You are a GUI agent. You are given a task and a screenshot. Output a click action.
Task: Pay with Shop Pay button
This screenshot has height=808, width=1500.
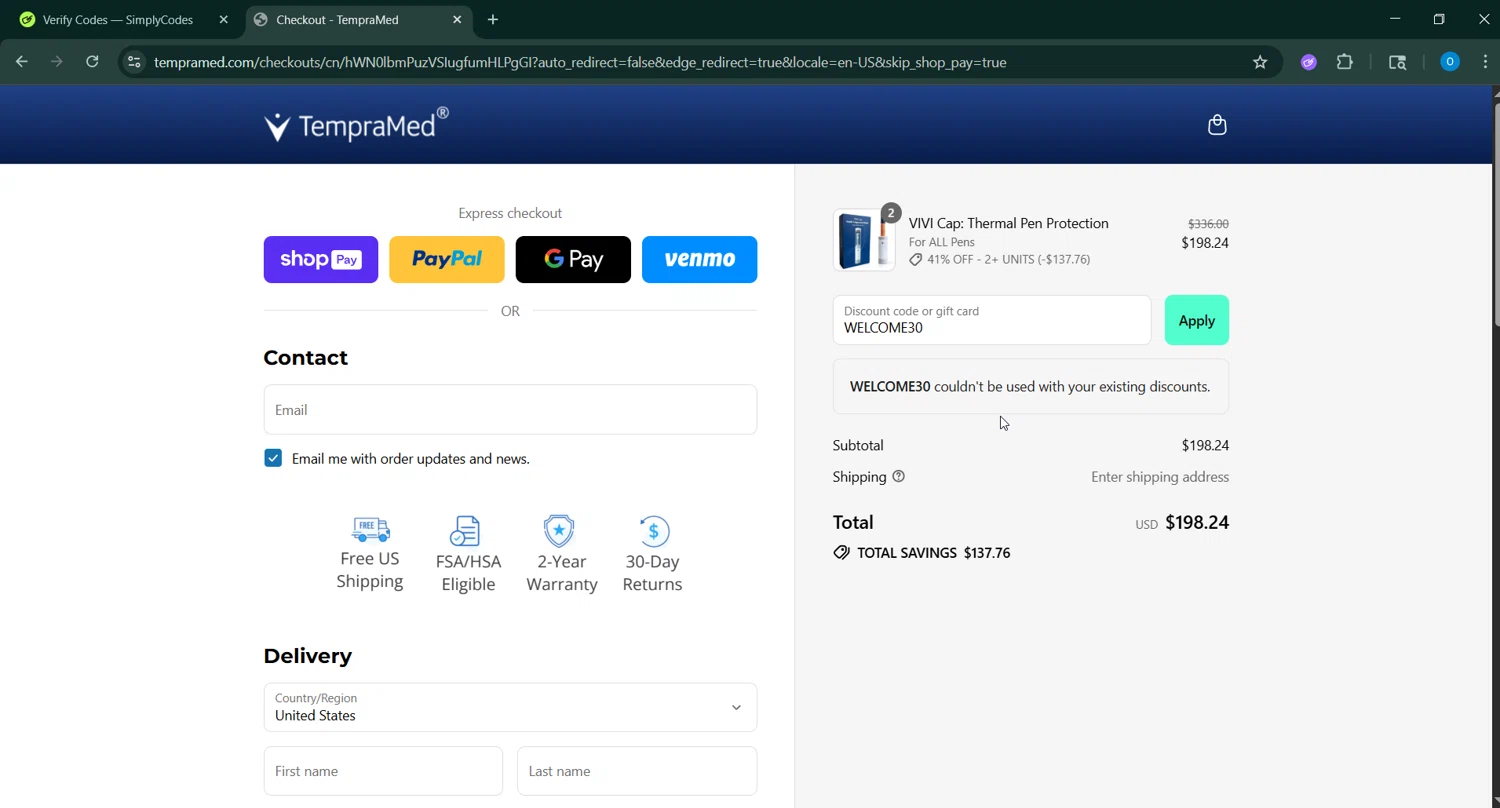click(321, 260)
